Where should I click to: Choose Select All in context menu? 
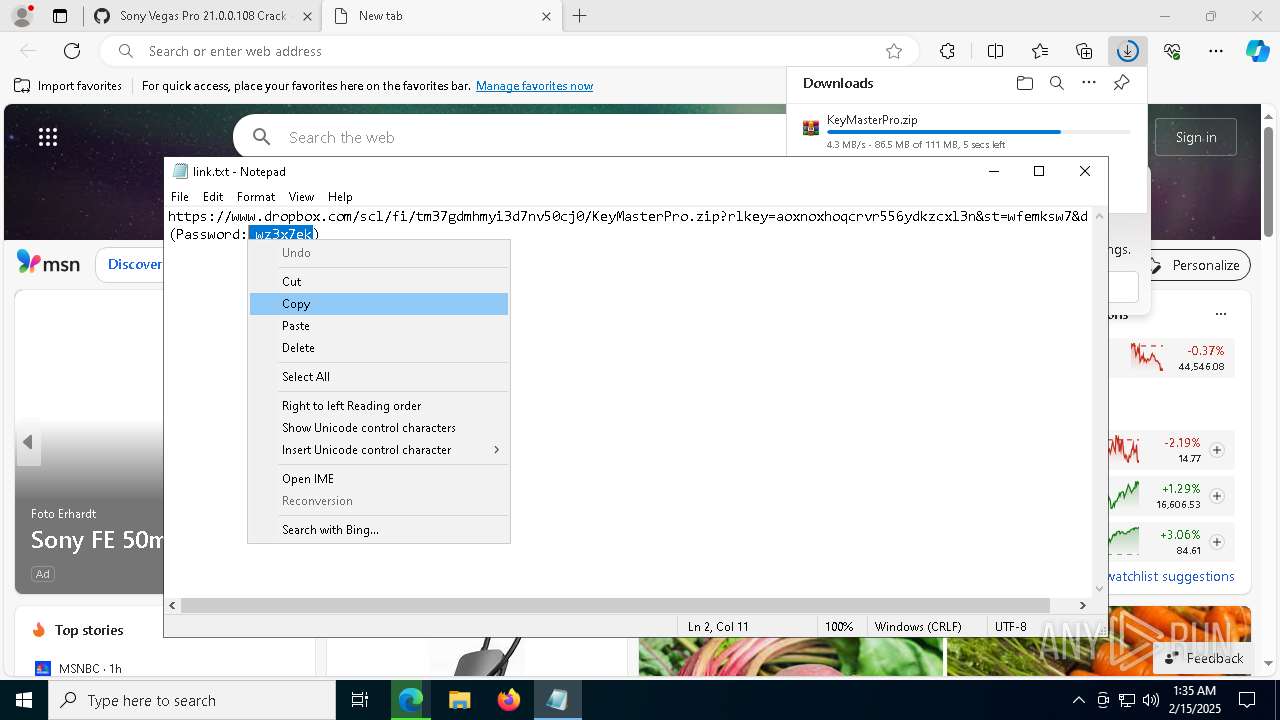point(379,377)
